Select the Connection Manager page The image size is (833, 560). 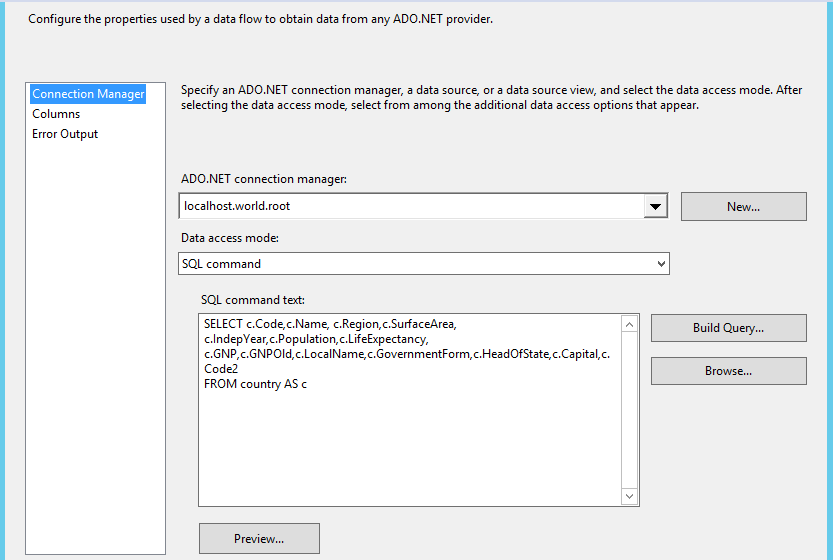tap(88, 94)
